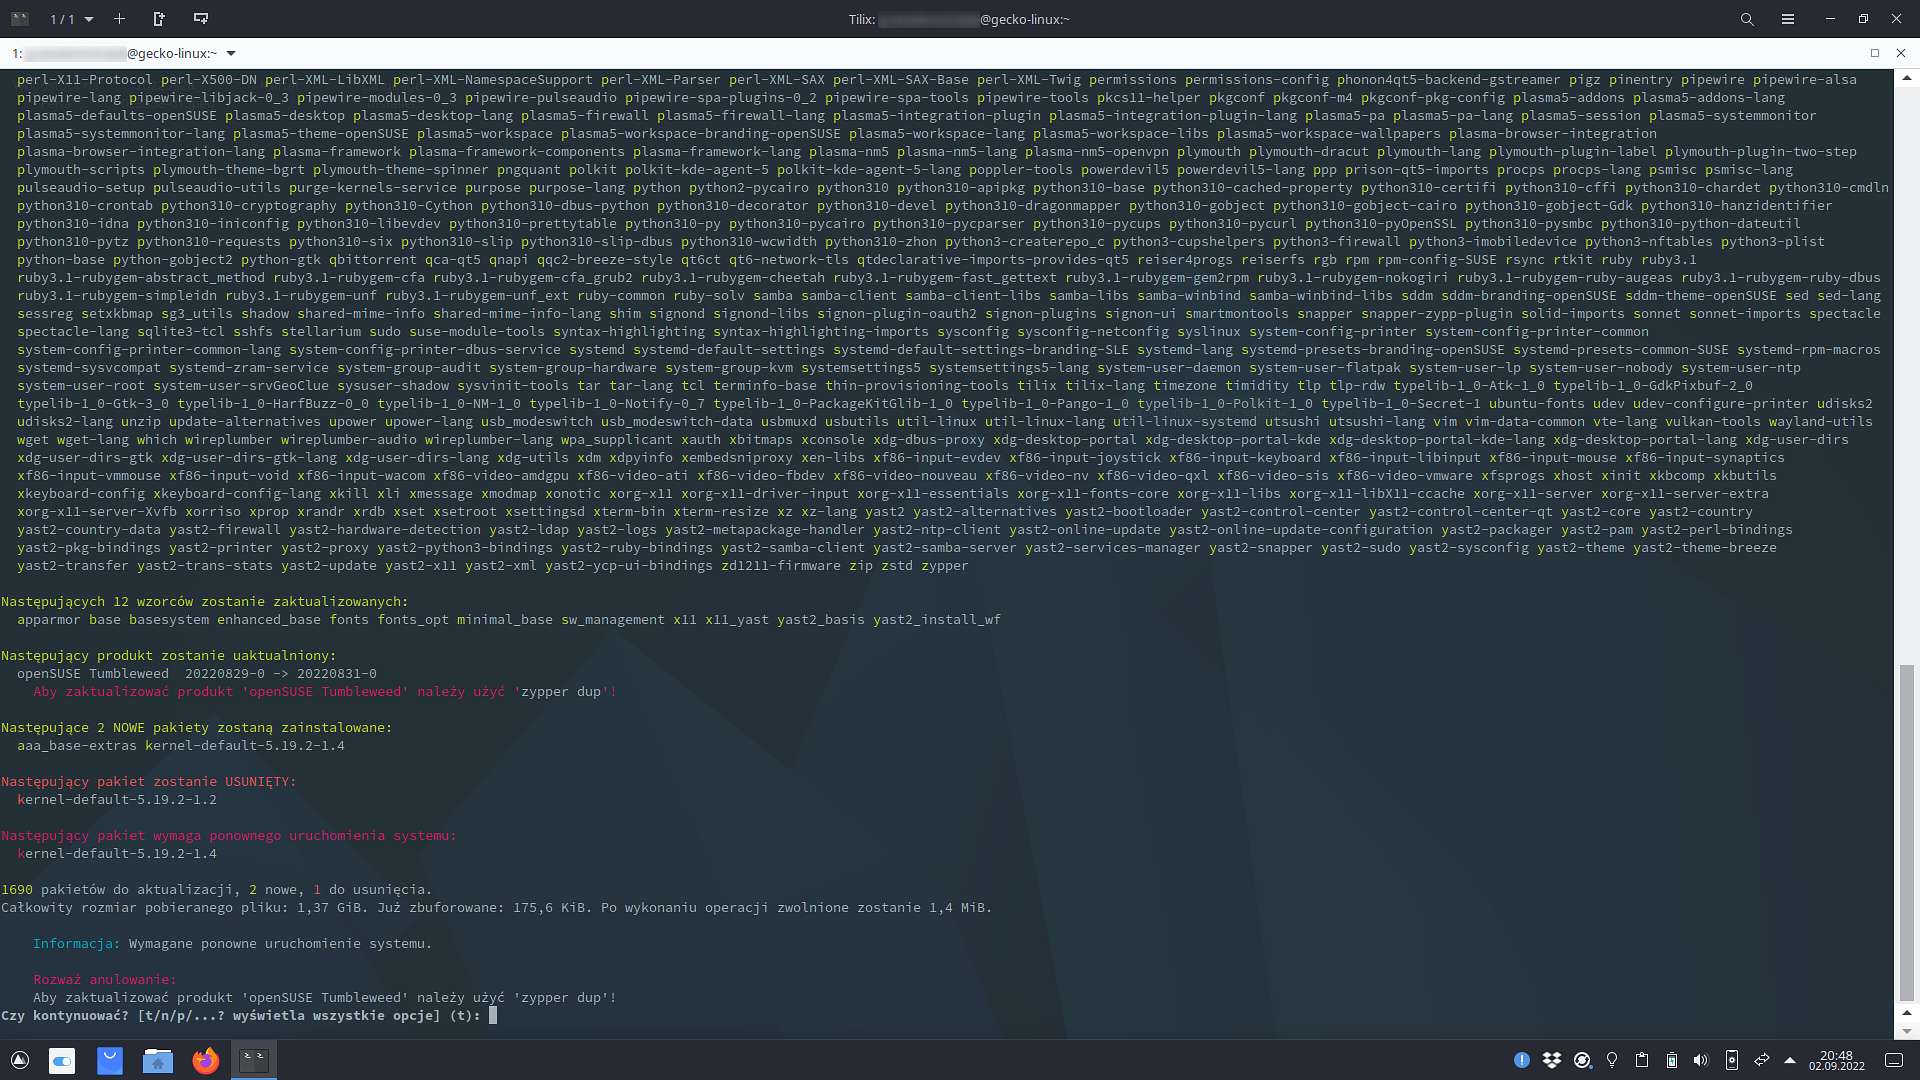The image size is (1920, 1080).
Task: Click the terminal prompt input cursor
Action: point(493,1015)
